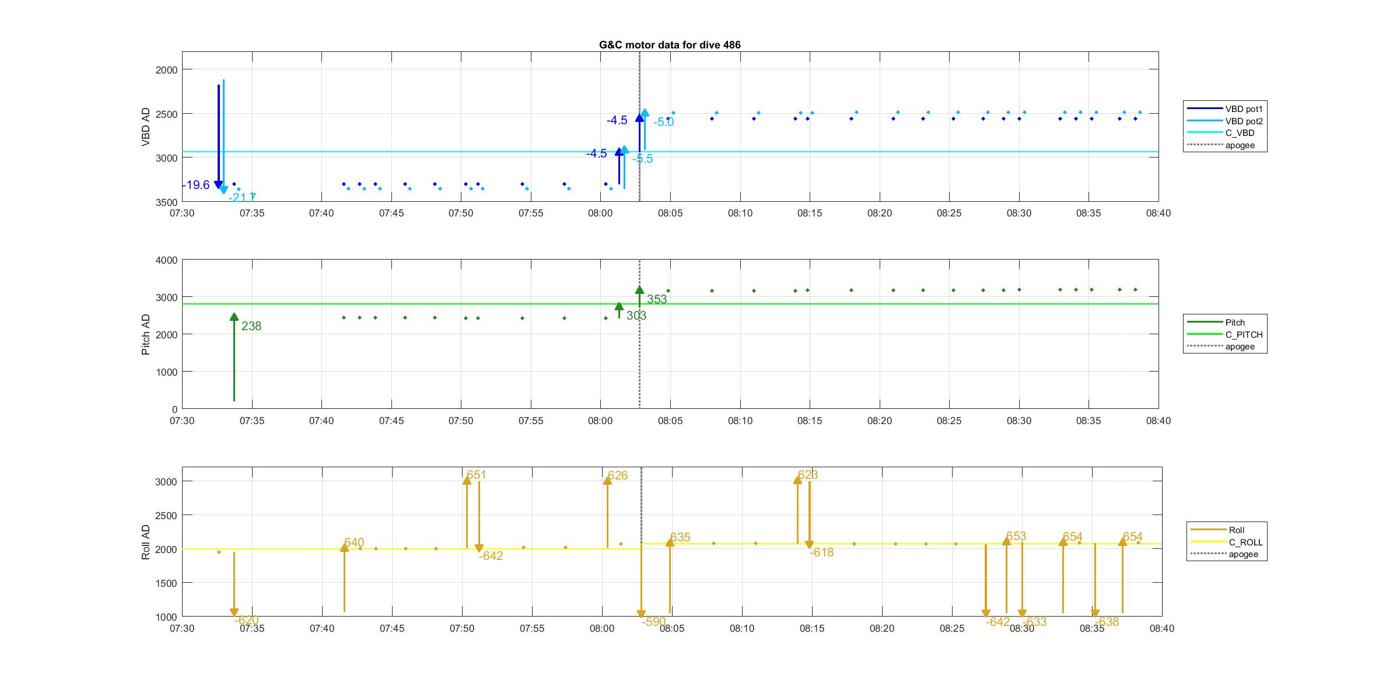Click the "-590" data label on the Roll plot
Screen dimensions: 1400x693
[654, 622]
